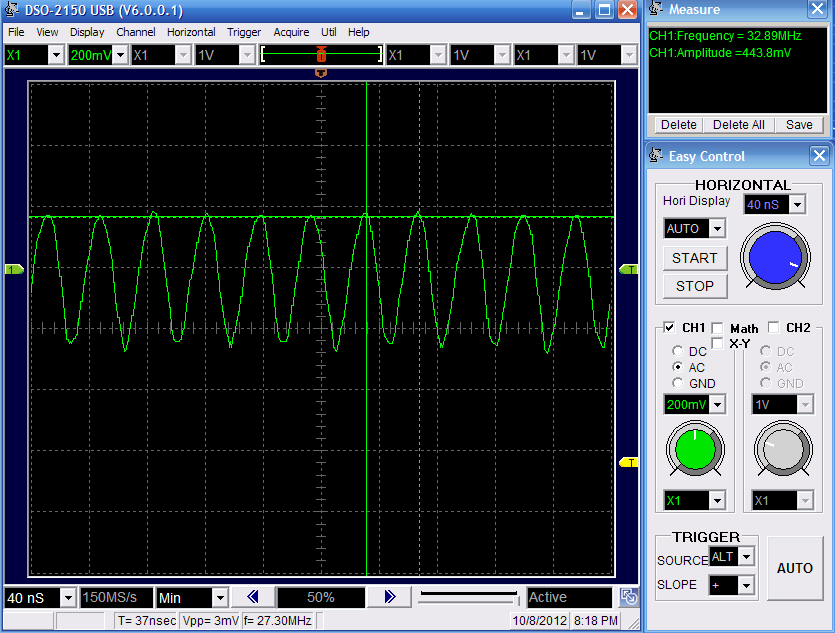This screenshot has width=835, height=633.
Task: Click the green CH1 voltage knob
Action: (695, 449)
